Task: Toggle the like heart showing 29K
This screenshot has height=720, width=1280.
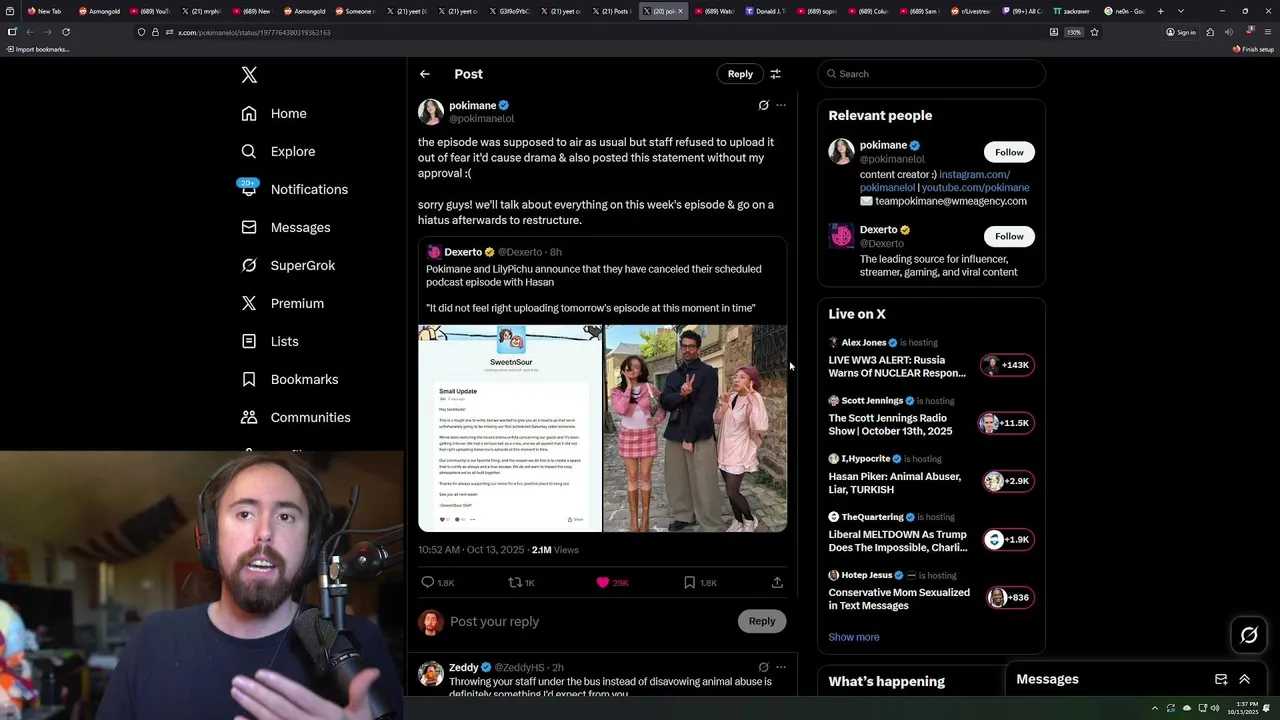Action: click(602, 582)
